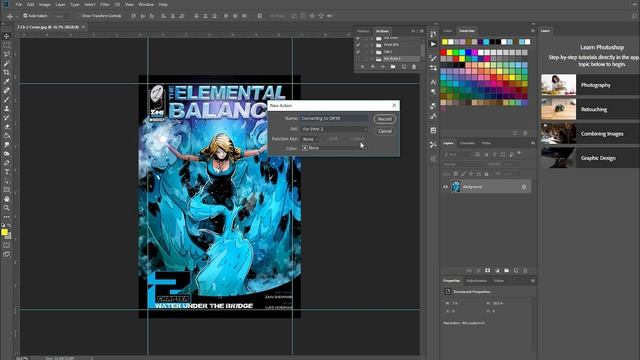The height and width of the screenshot is (360, 640).
Task: Click the delete trash icon in Actions panel
Action: pyautogui.click(x=414, y=67)
